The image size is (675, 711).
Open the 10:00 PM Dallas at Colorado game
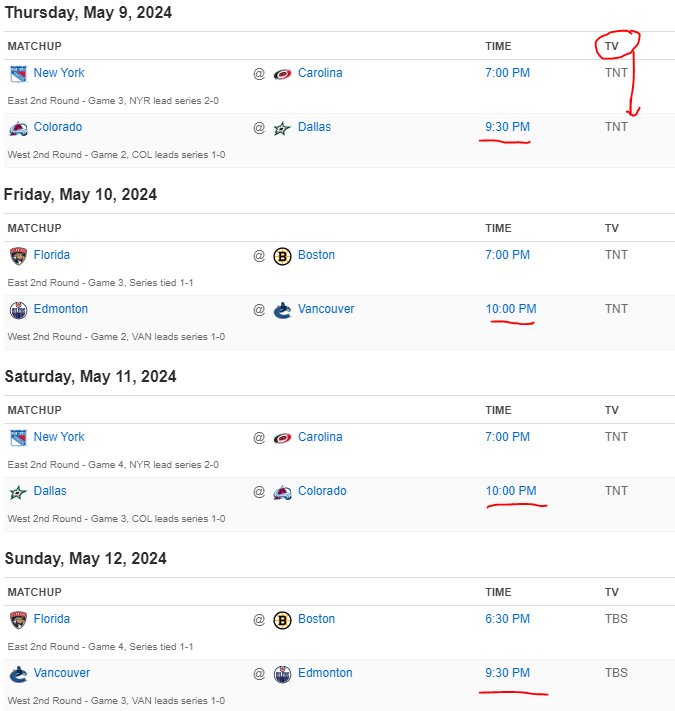(x=511, y=491)
